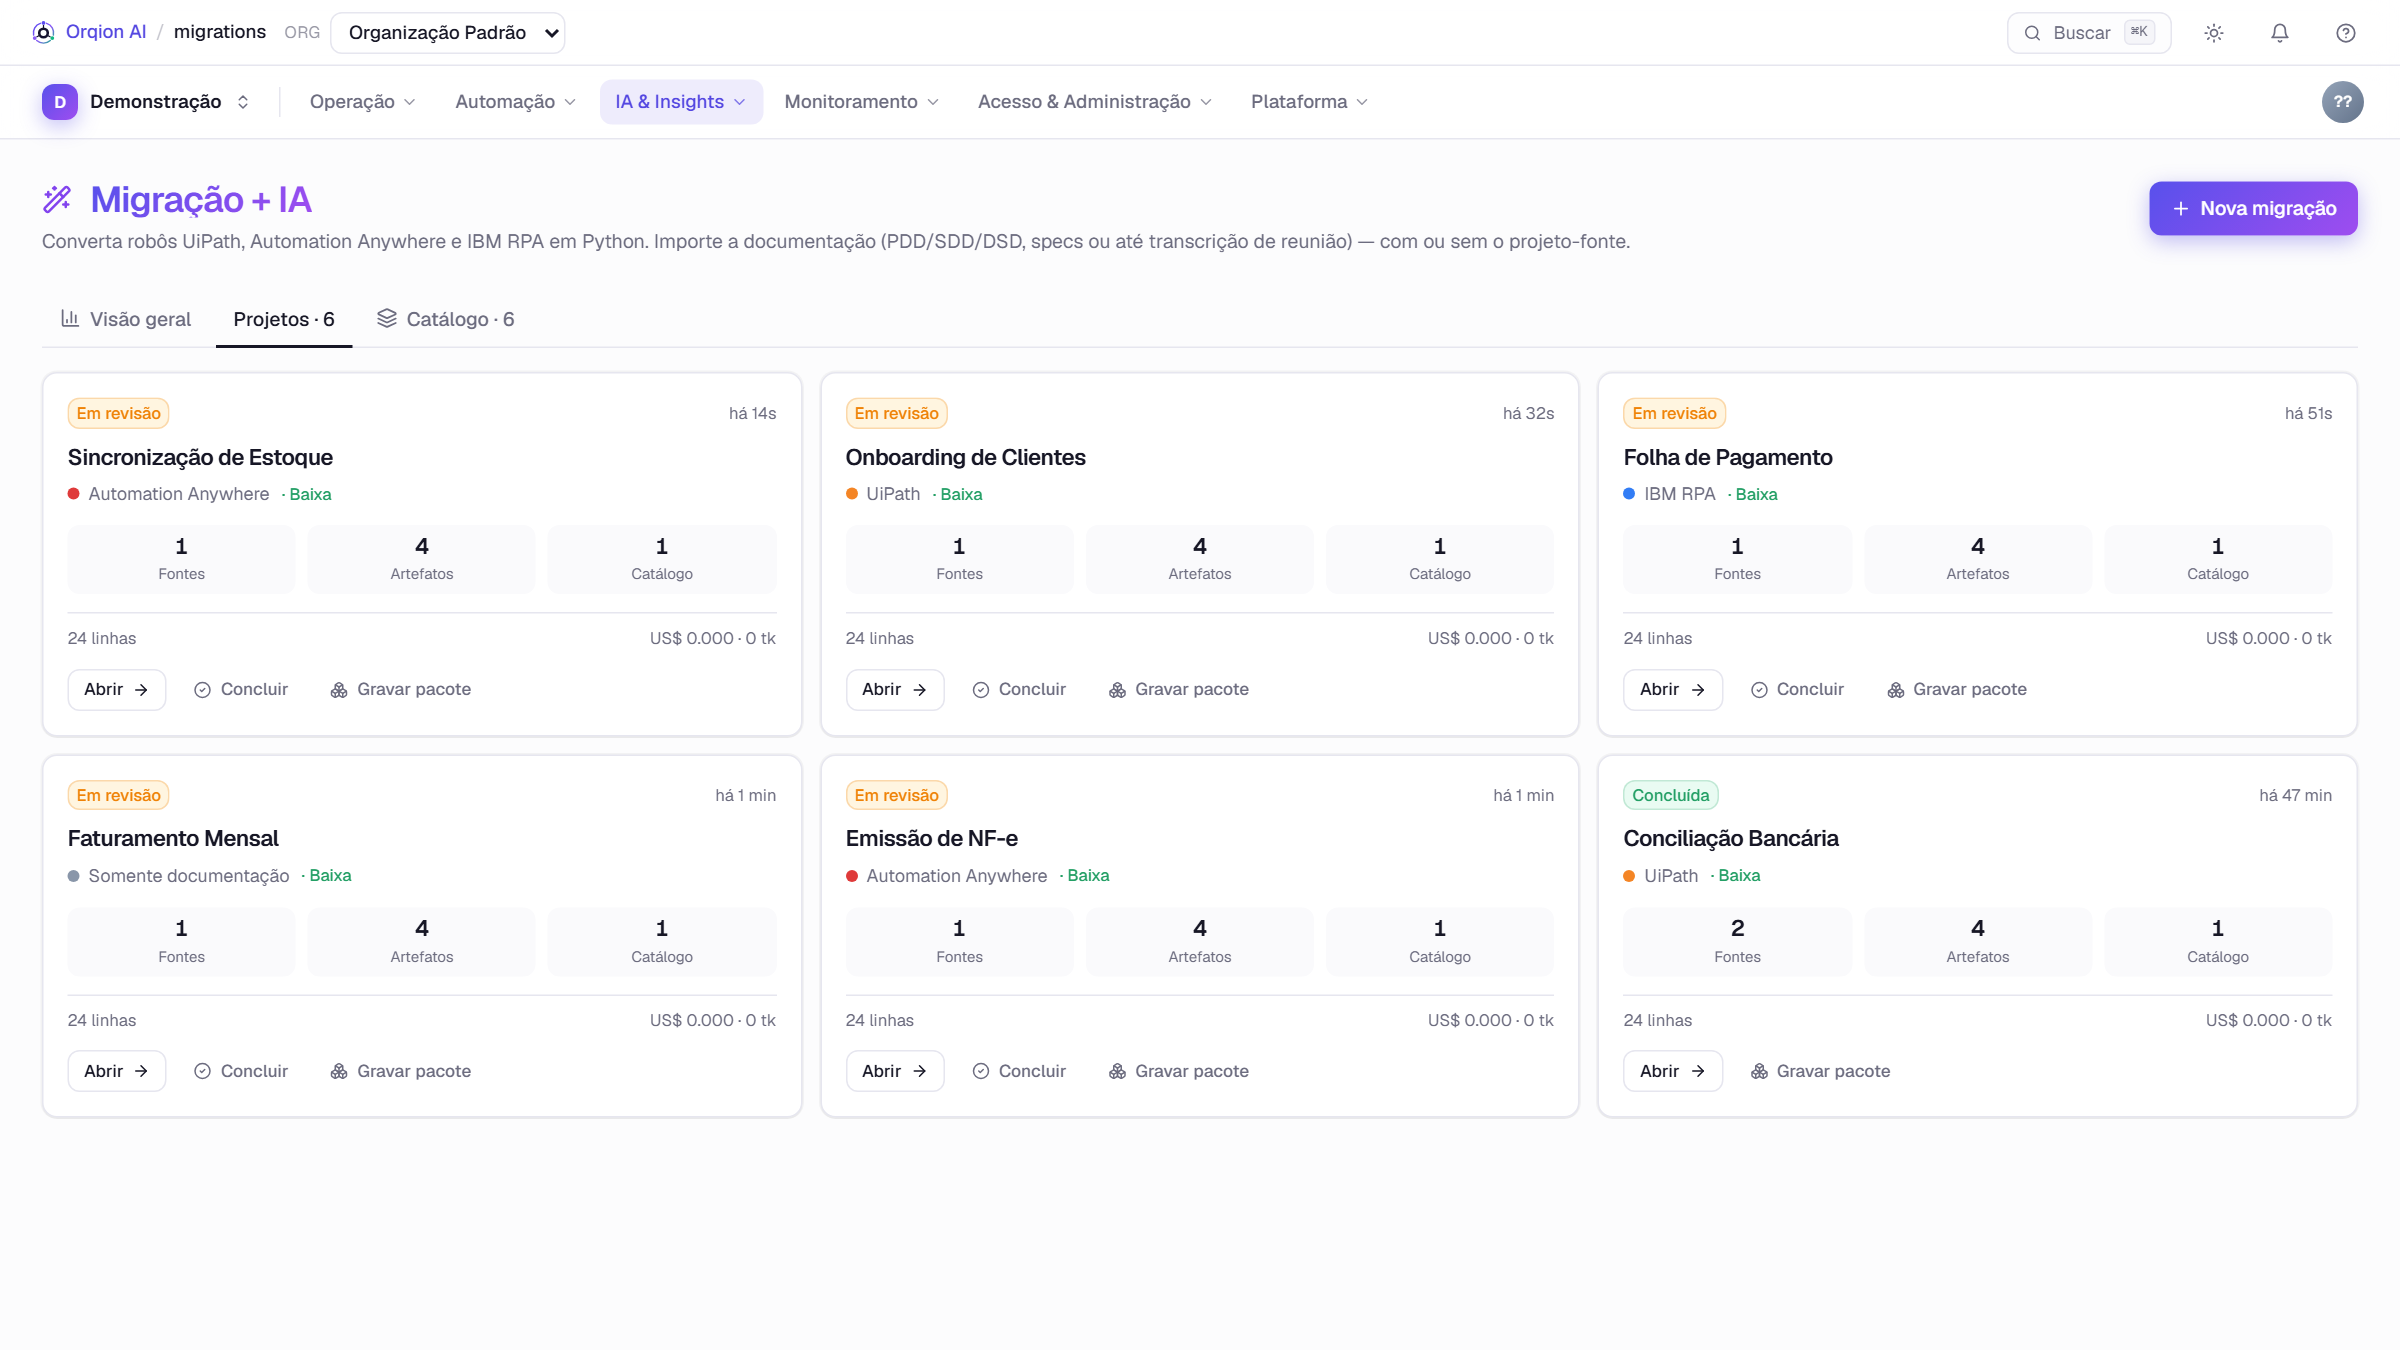Open the notifications bell
The image size is (2400, 1350).
(2280, 33)
